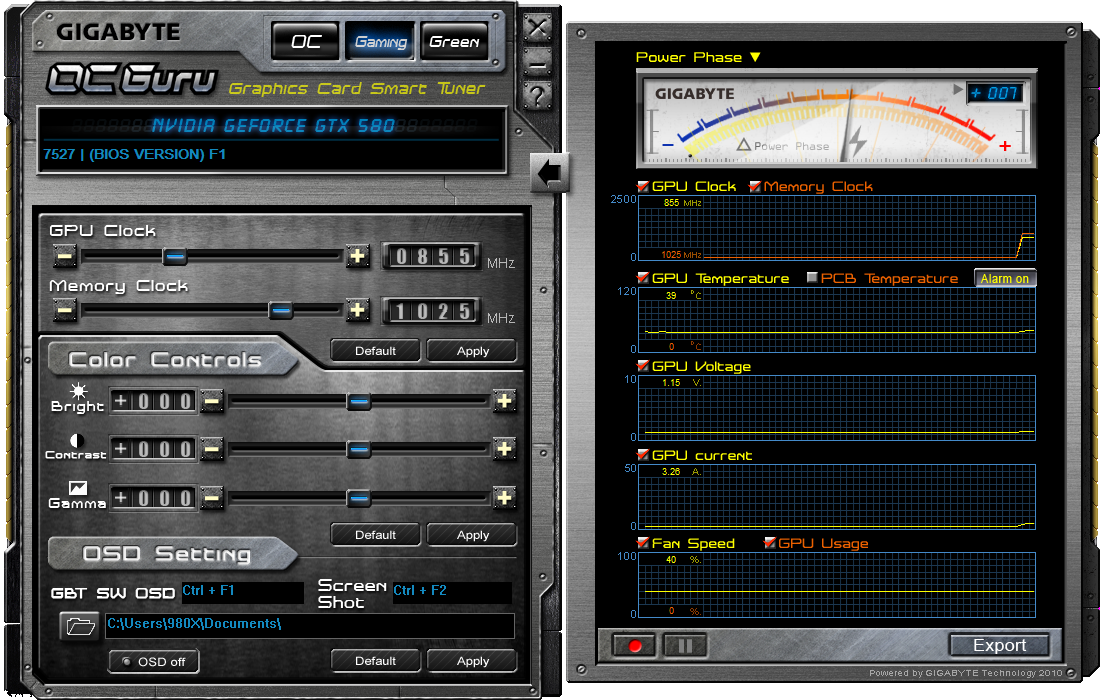Switch to the OC mode tab
The image size is (1100, 700).
point(306,42)
